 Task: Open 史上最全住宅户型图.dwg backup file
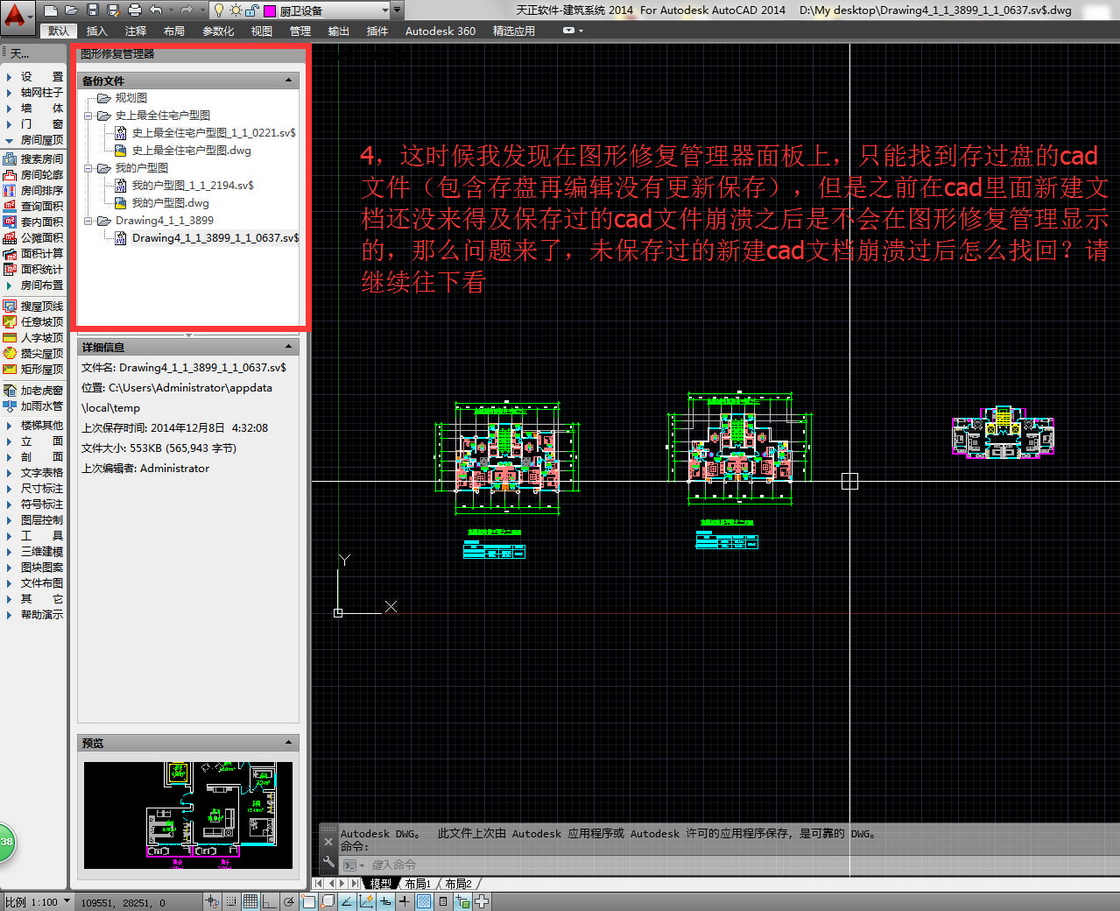coord(191,150)
